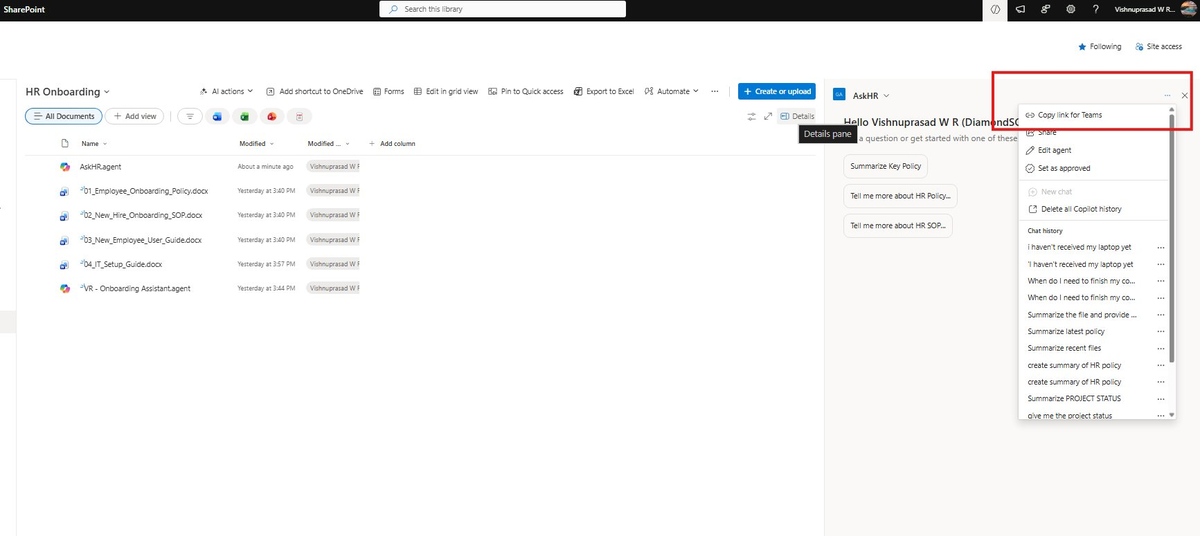
Task: Open 04_IT_Setup_Guide.docx
Action: pos(121,264)
